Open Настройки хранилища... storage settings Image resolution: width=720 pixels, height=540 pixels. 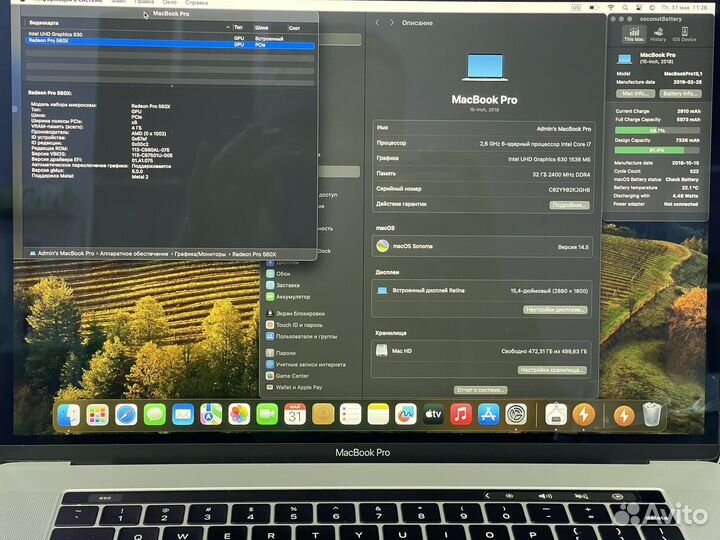(x=552, y=370)
